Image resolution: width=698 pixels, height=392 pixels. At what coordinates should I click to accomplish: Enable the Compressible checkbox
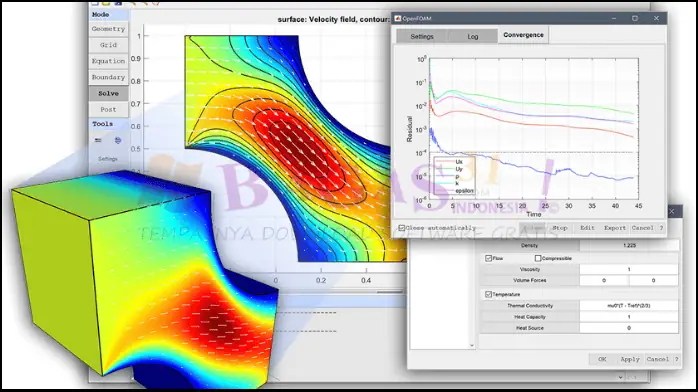tap(538, 258)
